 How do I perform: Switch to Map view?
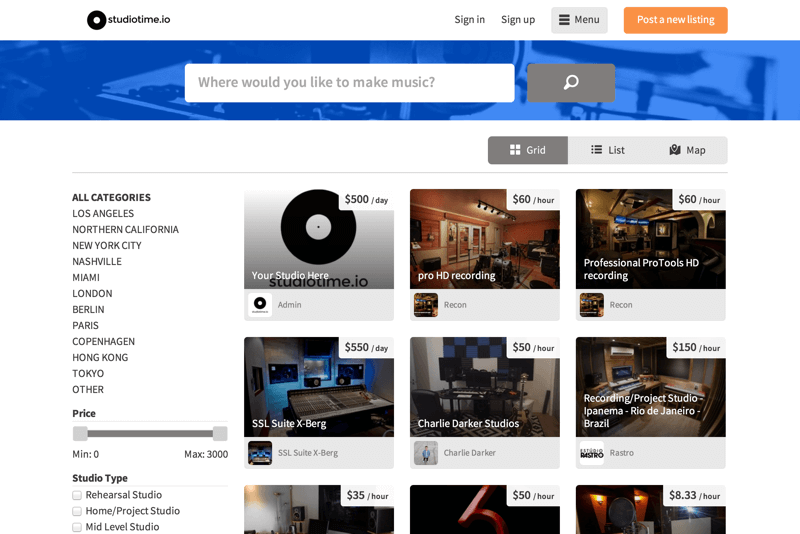687,150
